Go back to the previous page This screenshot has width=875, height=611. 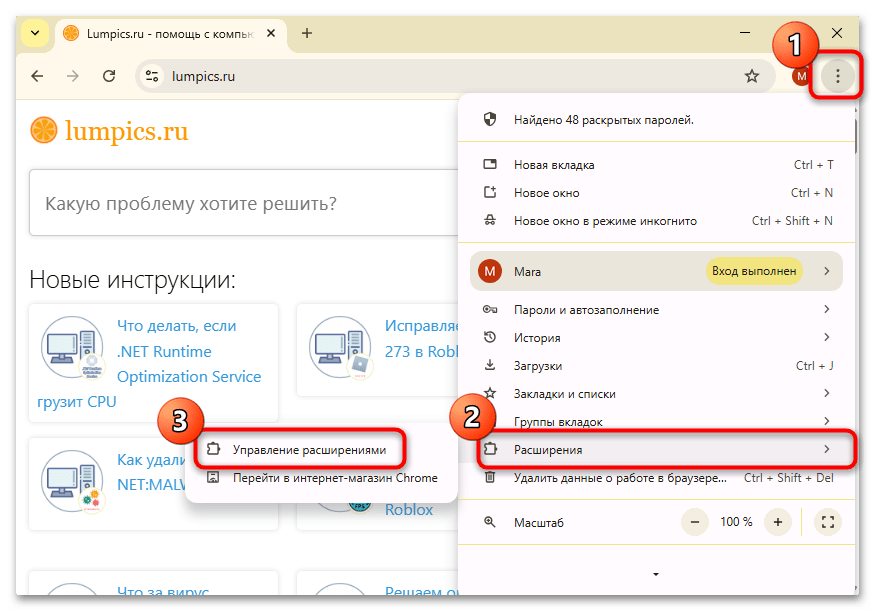click(x=37, y=76)
